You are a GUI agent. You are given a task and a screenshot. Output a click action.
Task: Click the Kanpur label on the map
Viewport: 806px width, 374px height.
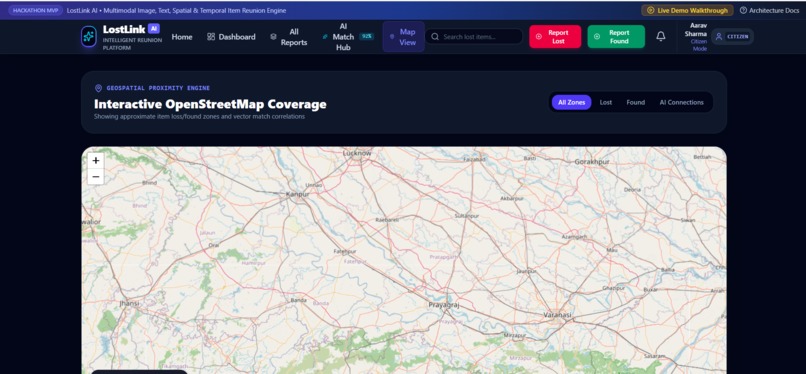[298, 194]
